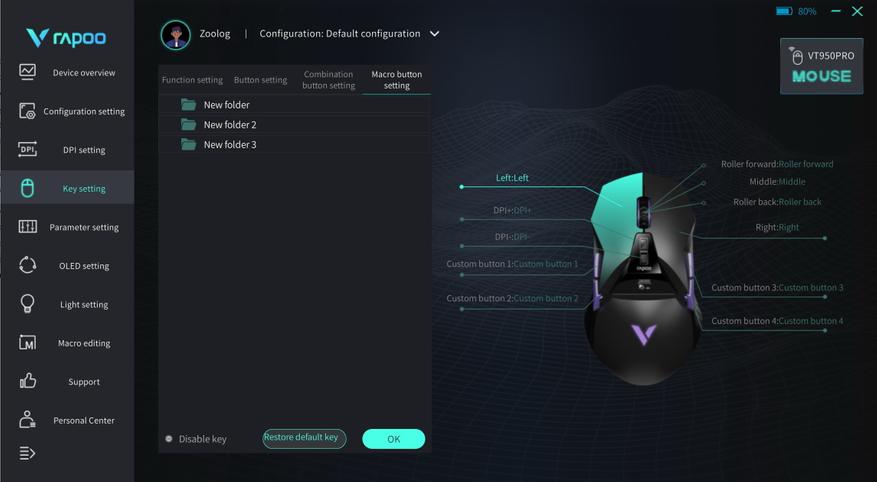Select the DPI setting icon
Screen dimensions: 877x482
(x=27, y=149)
